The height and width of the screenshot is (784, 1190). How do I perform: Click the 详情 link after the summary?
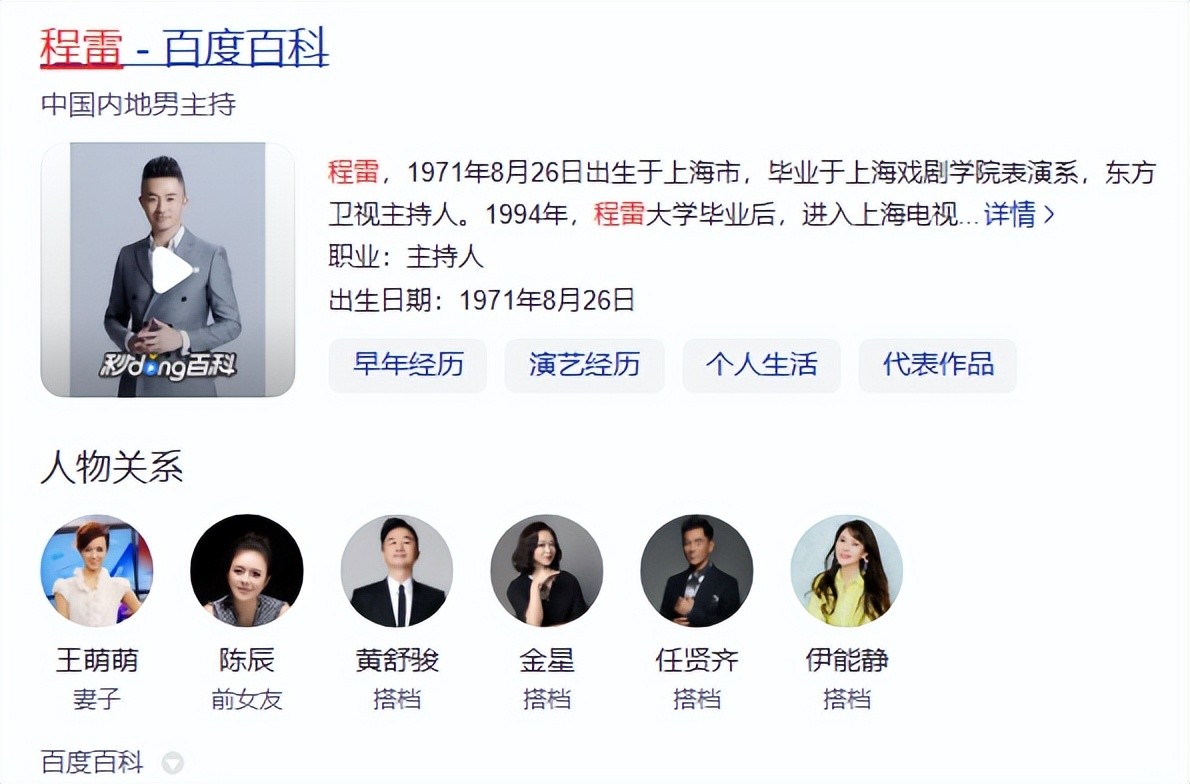[1009, 215]
